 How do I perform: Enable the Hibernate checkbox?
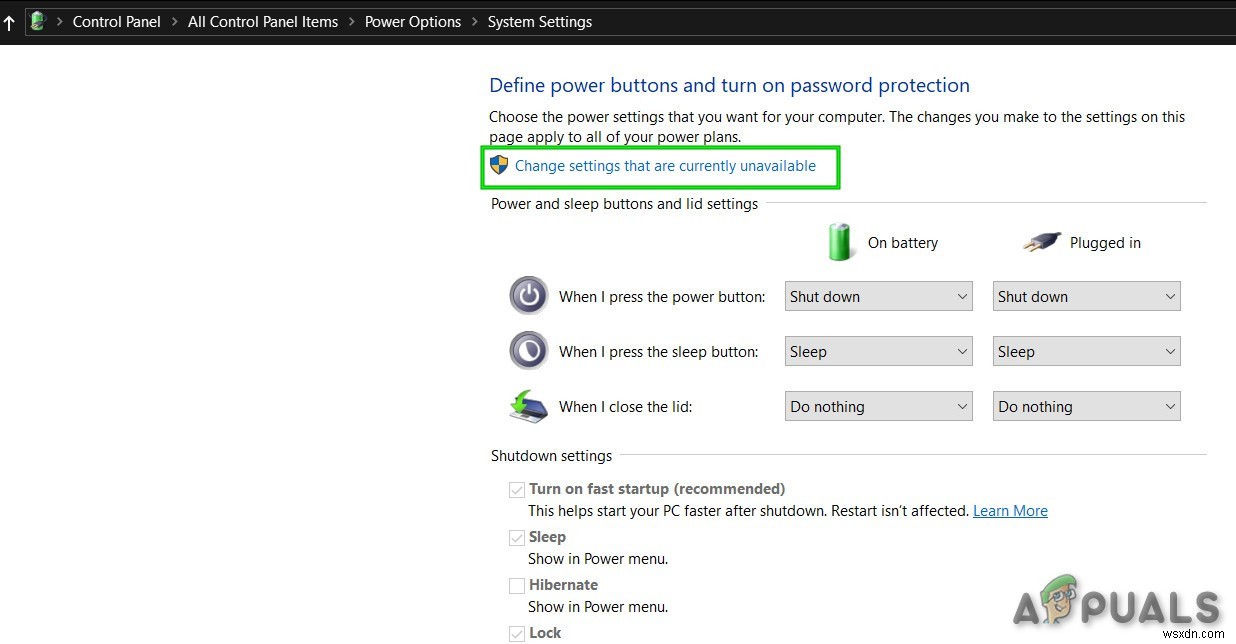pos(517,586)
